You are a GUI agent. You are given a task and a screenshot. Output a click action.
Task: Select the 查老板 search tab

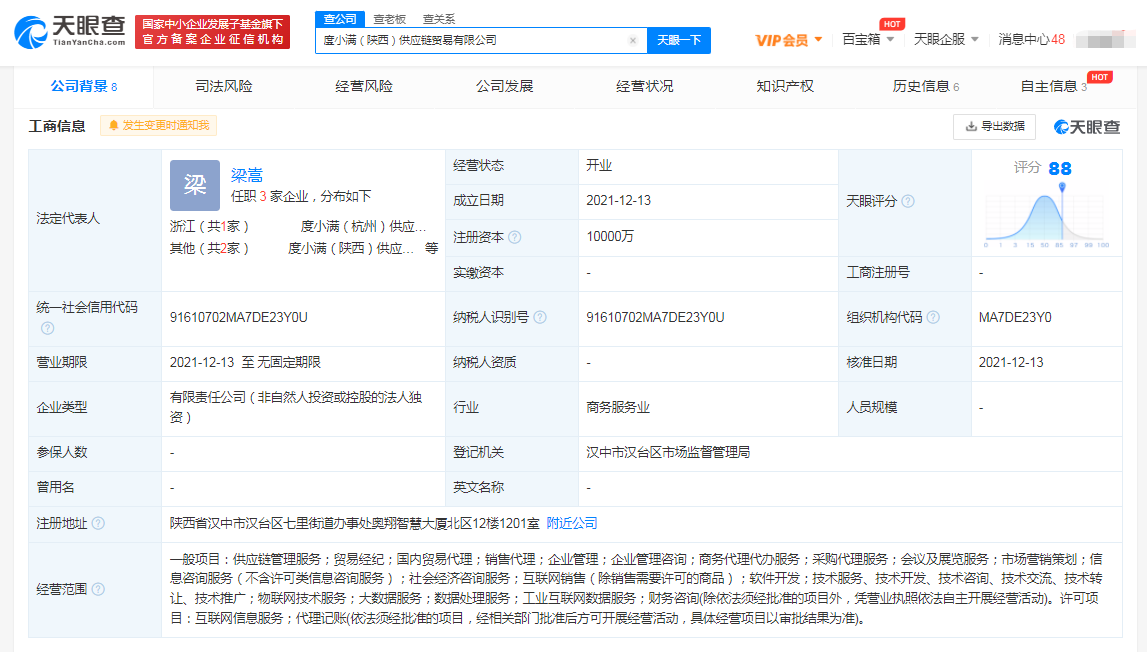[389, 19]
